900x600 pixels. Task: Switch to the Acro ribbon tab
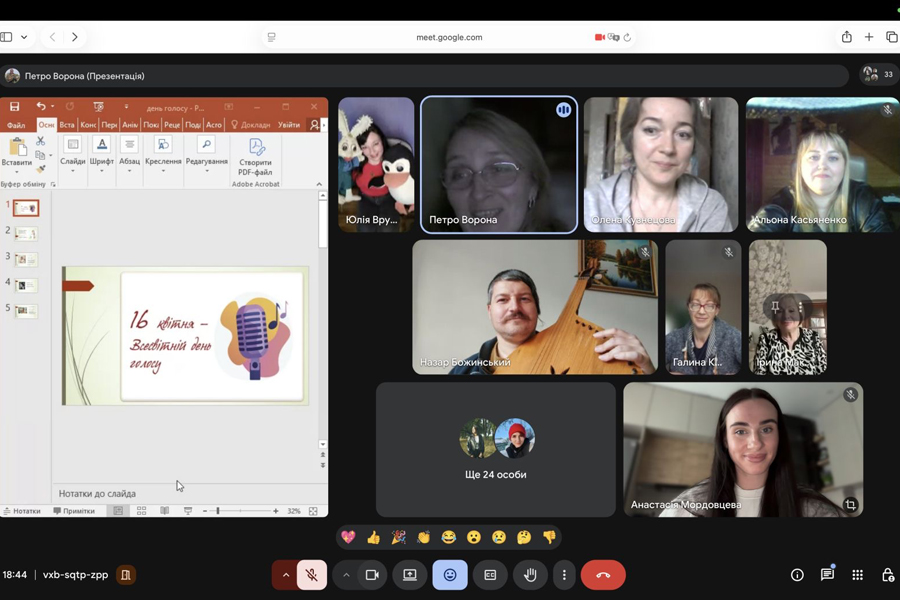coord(214,125)
